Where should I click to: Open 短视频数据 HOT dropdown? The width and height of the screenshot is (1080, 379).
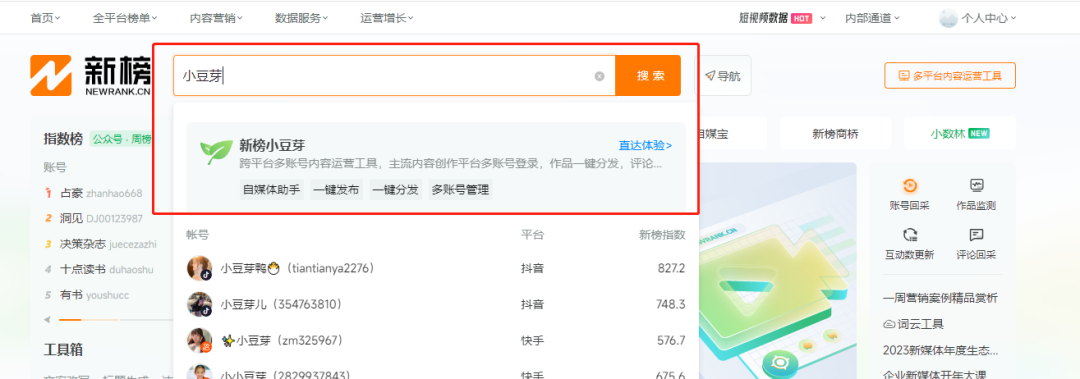782,19
